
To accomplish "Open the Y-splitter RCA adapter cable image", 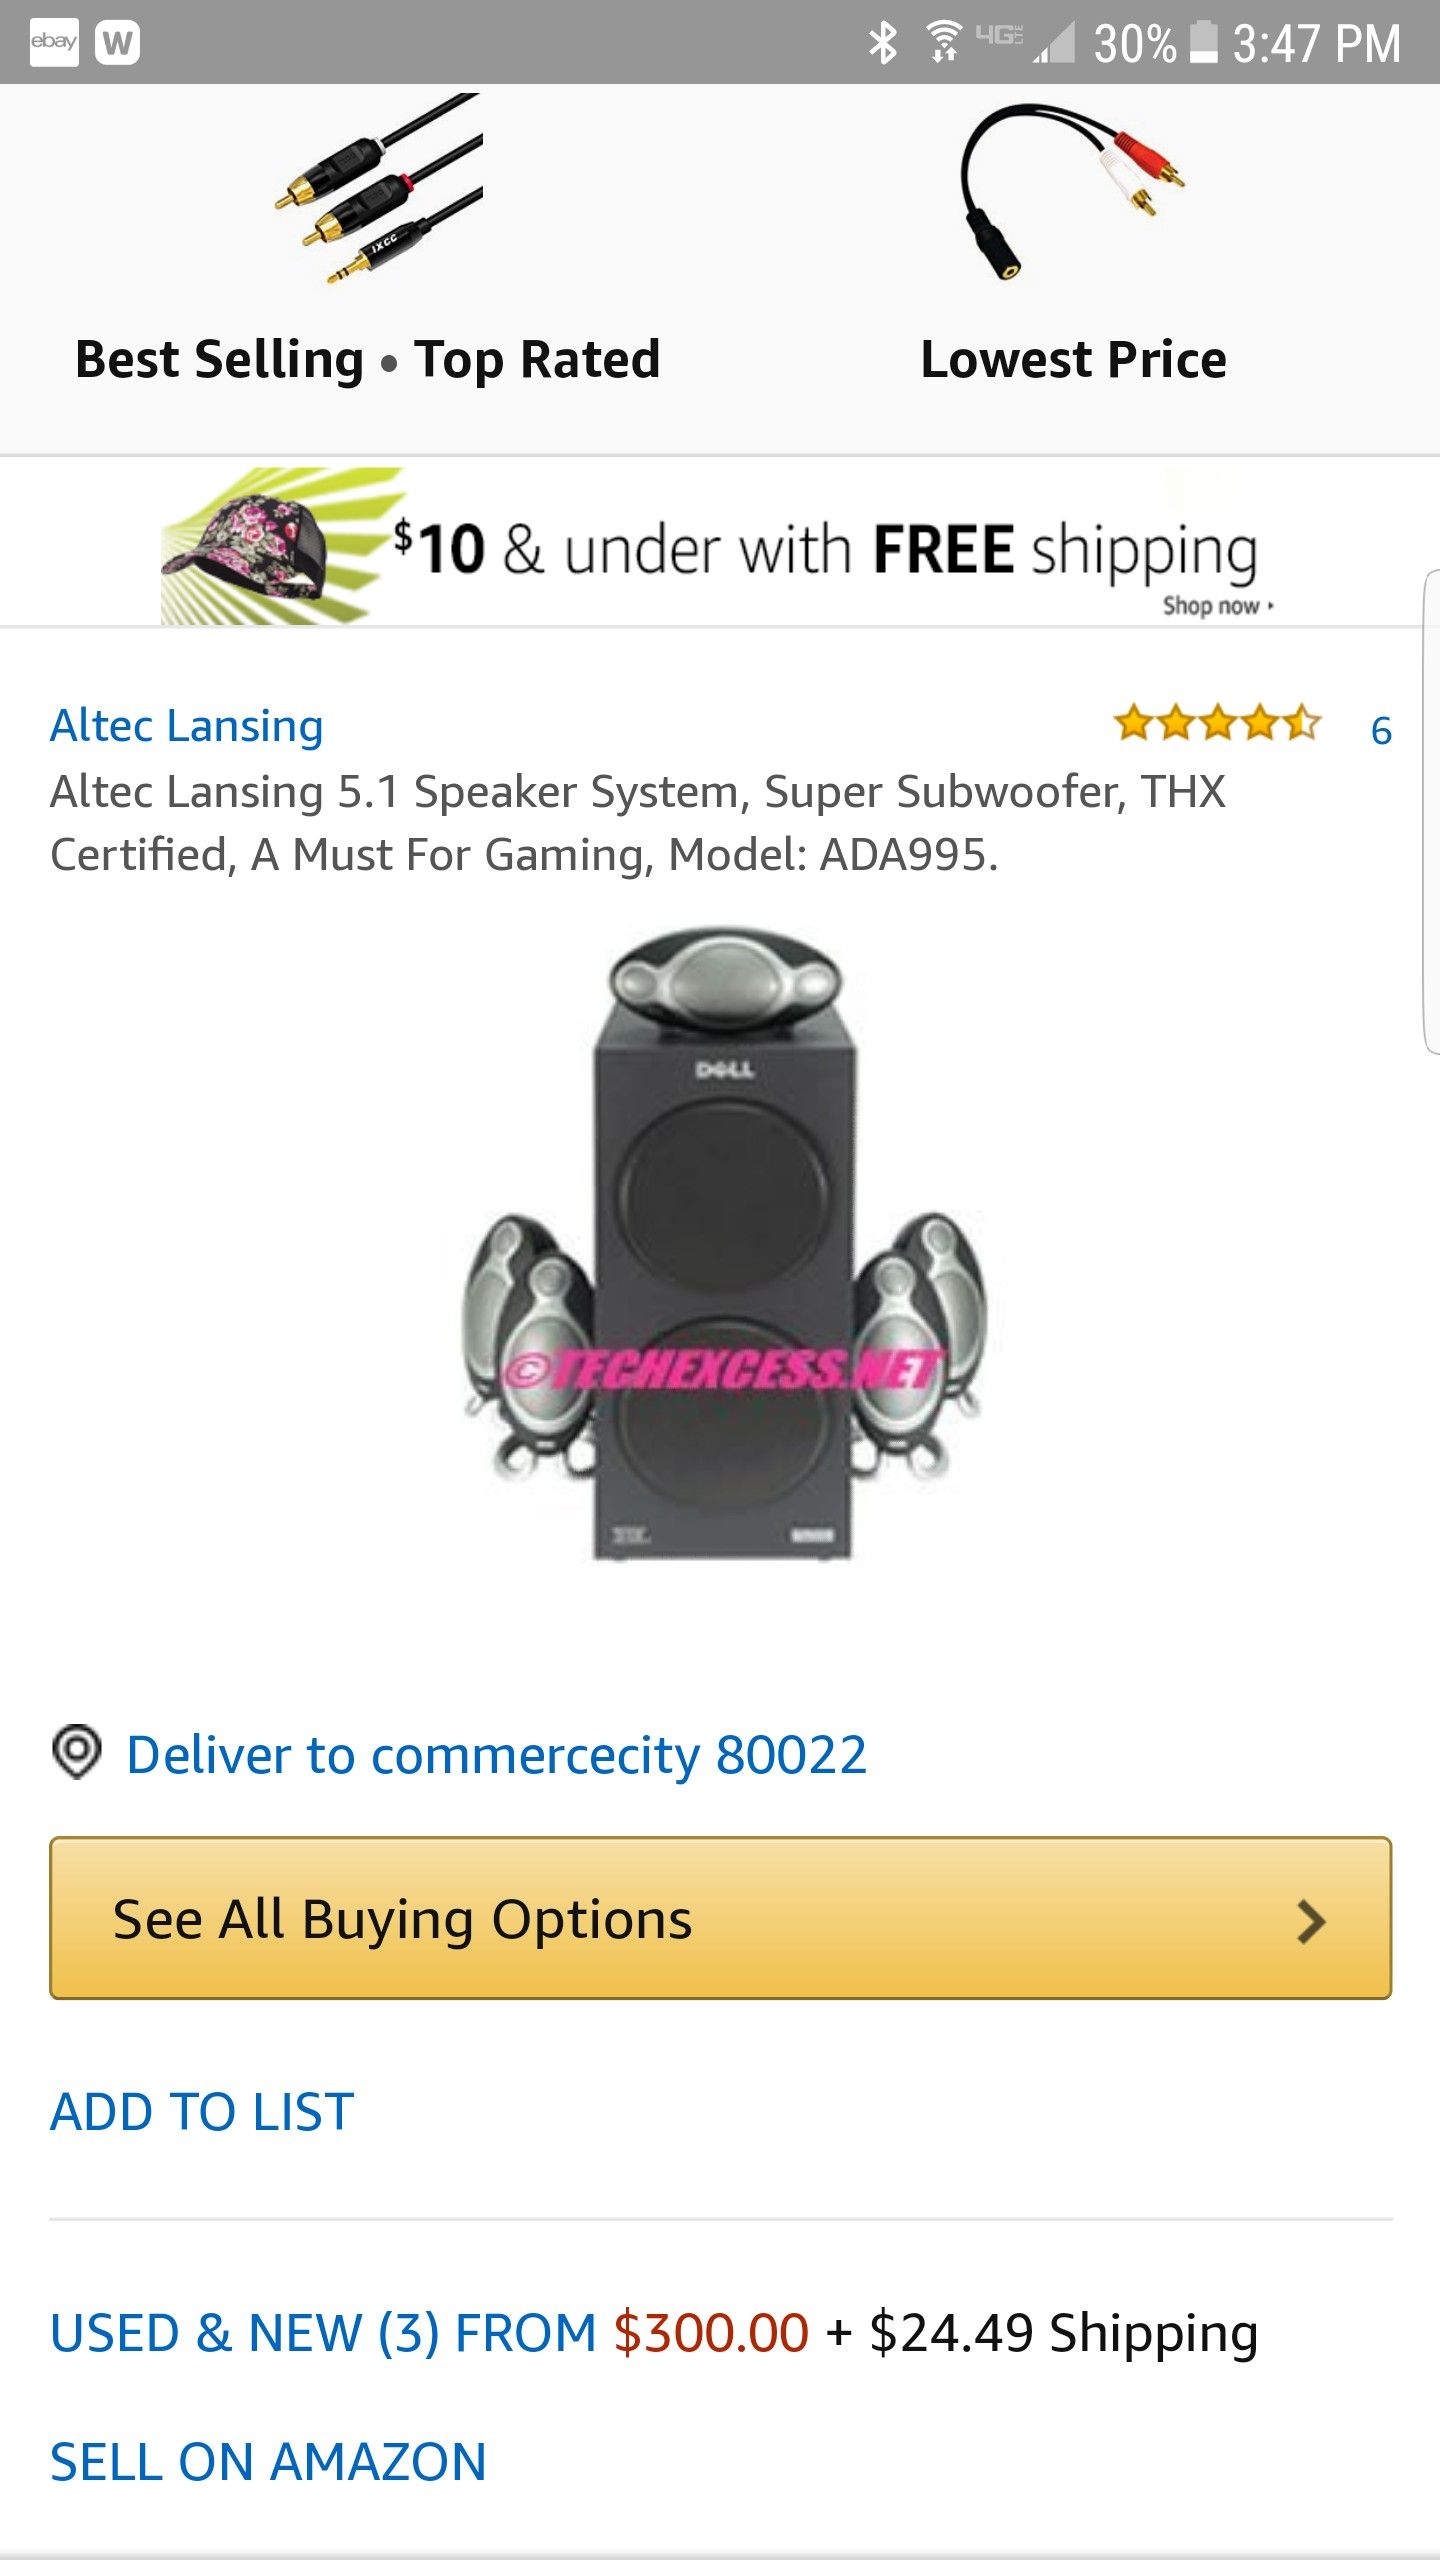I will point(1072,190).
